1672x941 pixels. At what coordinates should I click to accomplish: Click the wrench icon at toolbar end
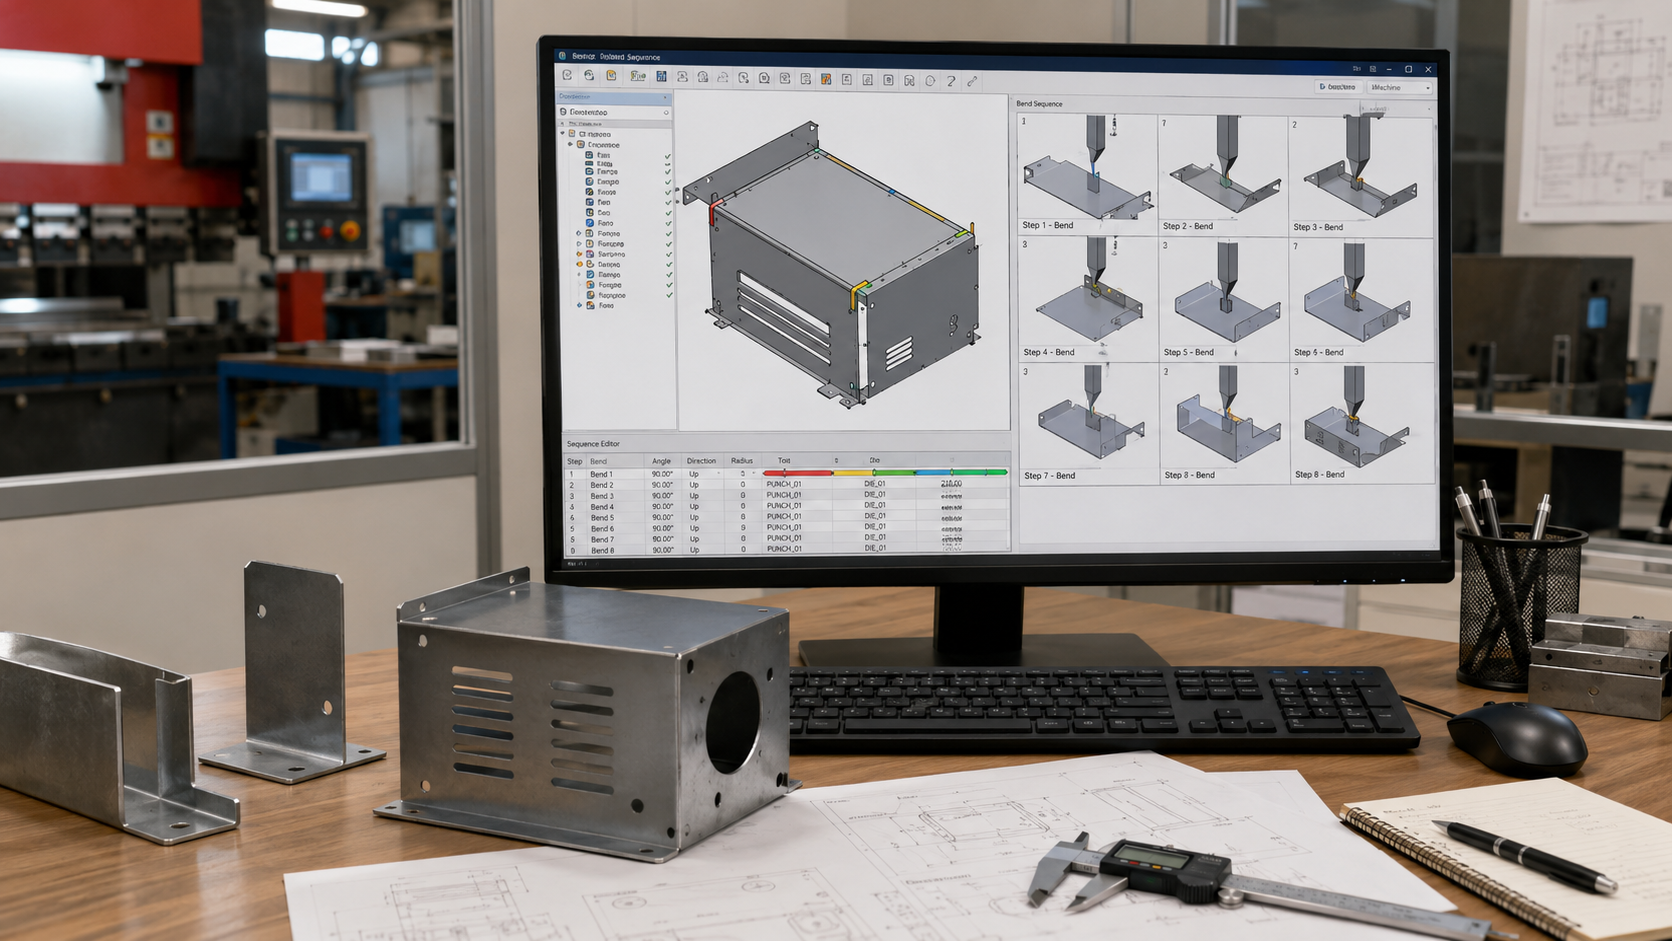(972, 81)
